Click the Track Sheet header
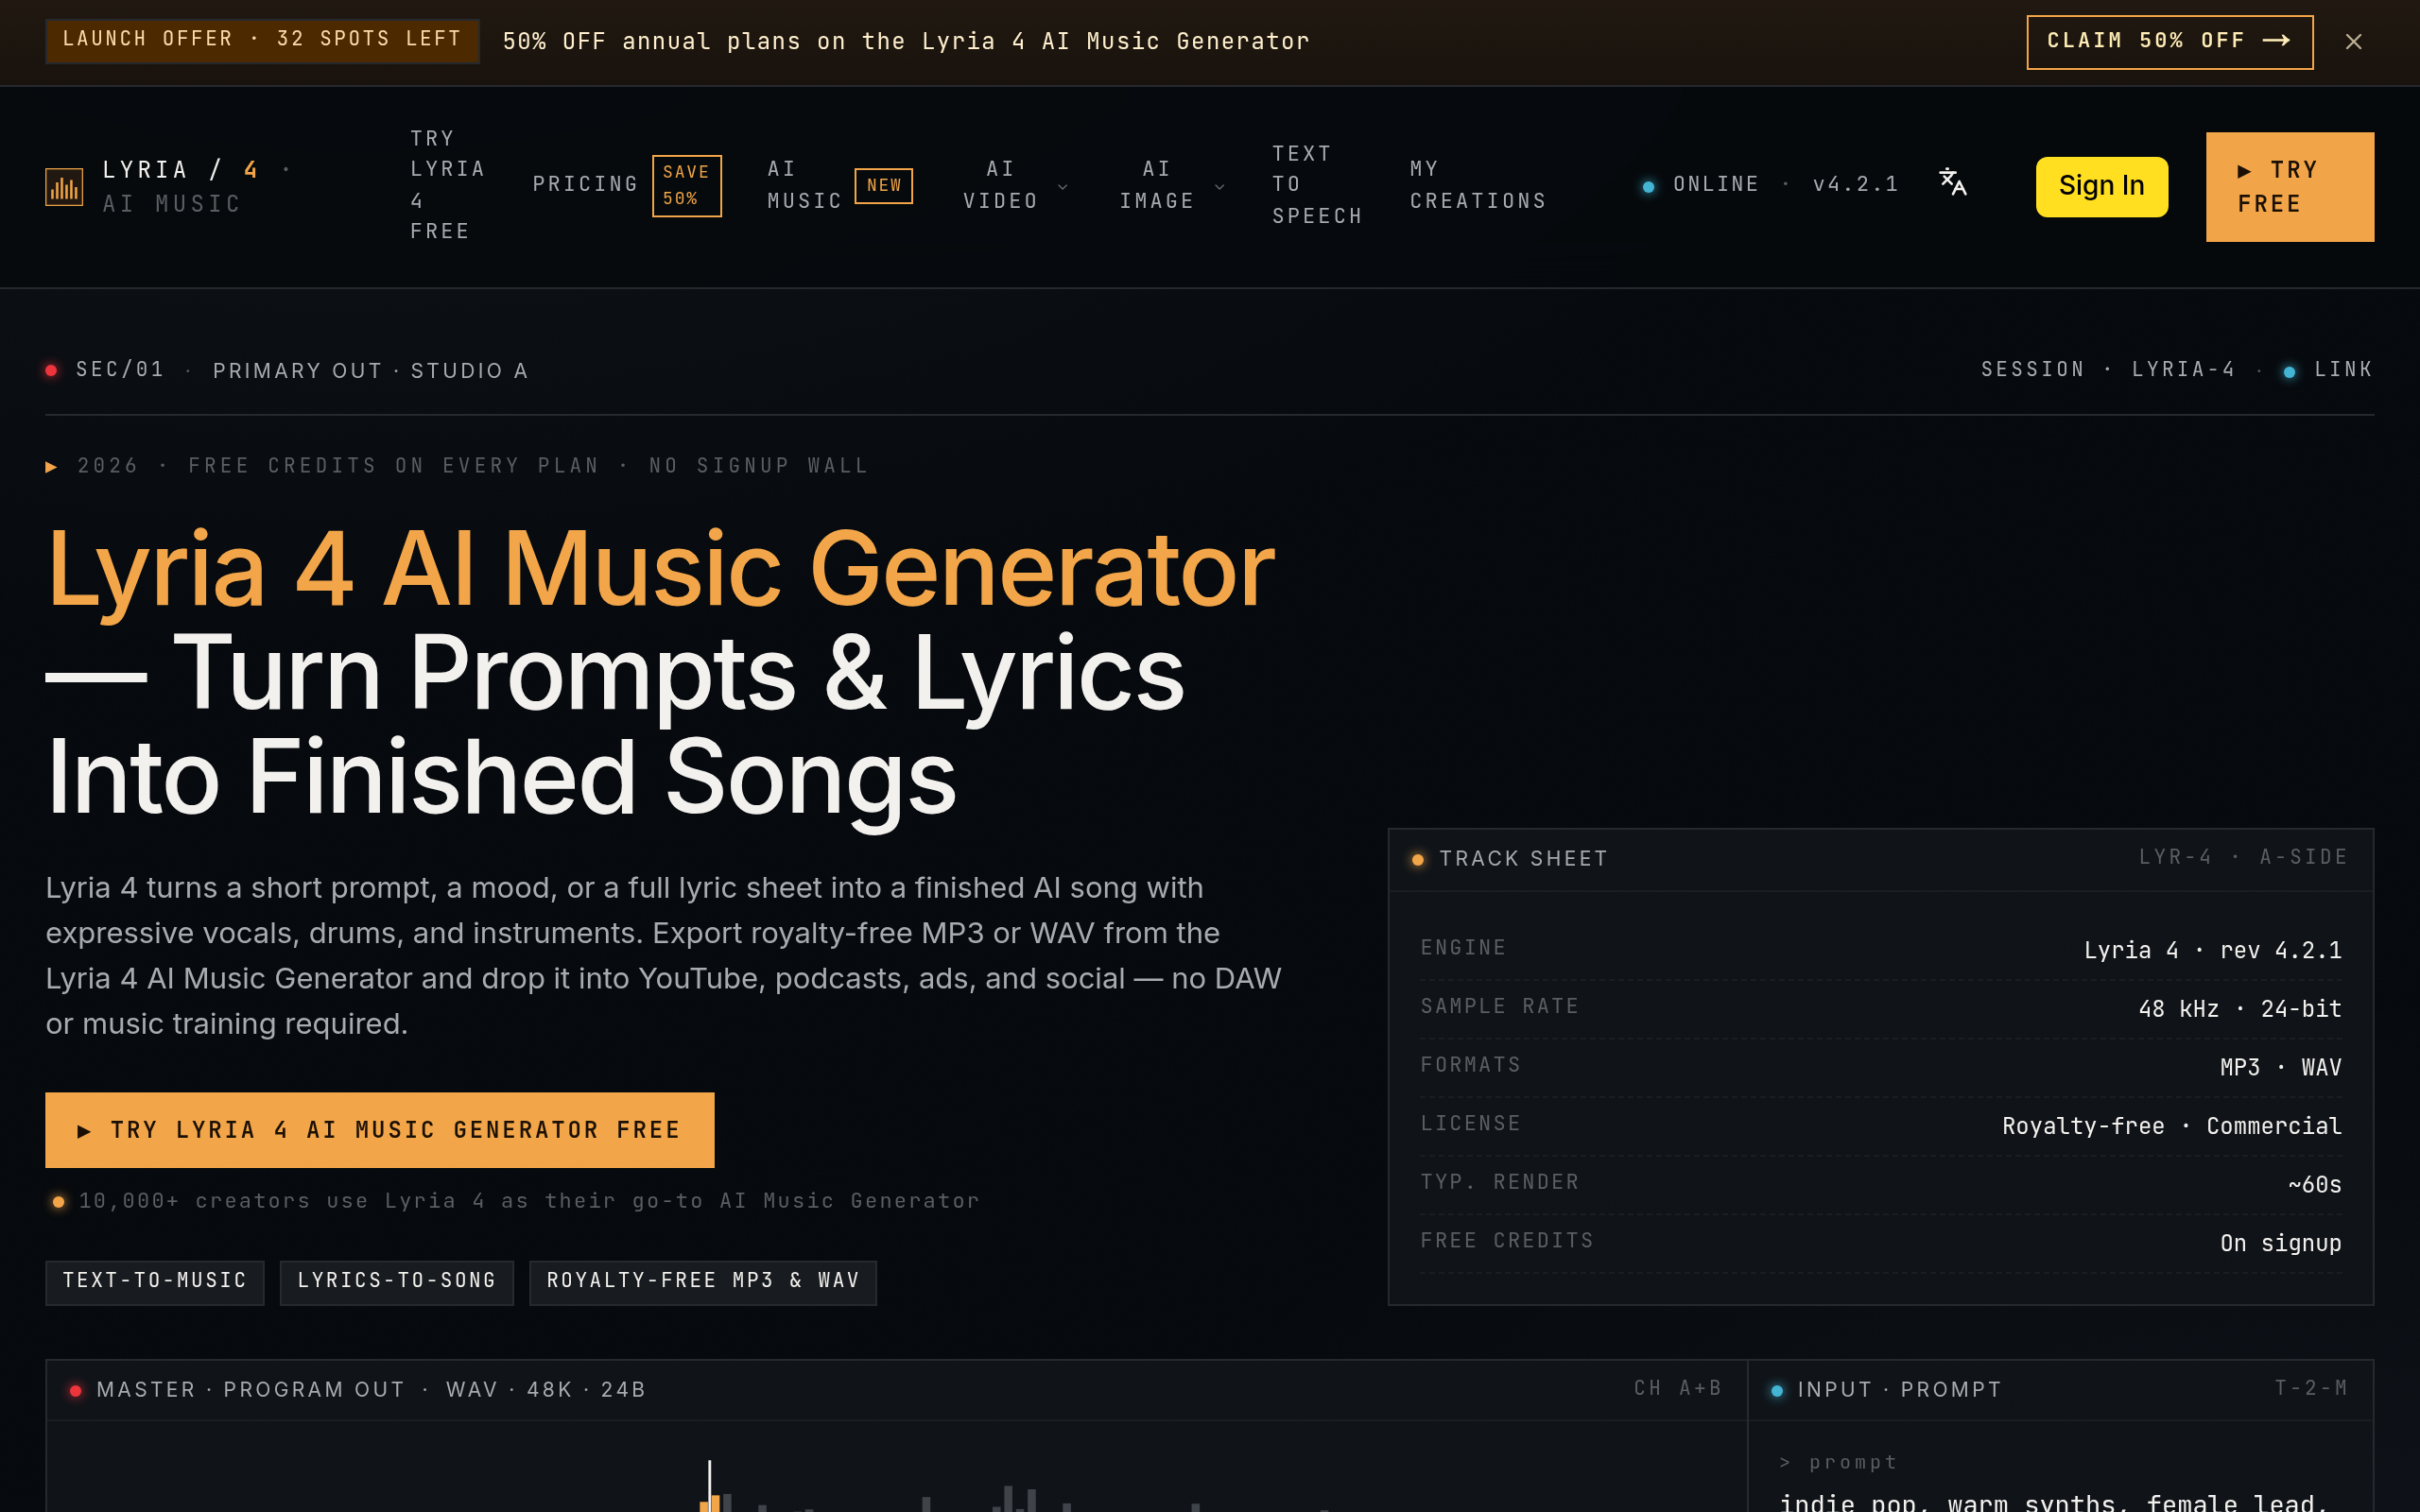Viewport: 2420px width, 1512px height. tap(1881, 859)
